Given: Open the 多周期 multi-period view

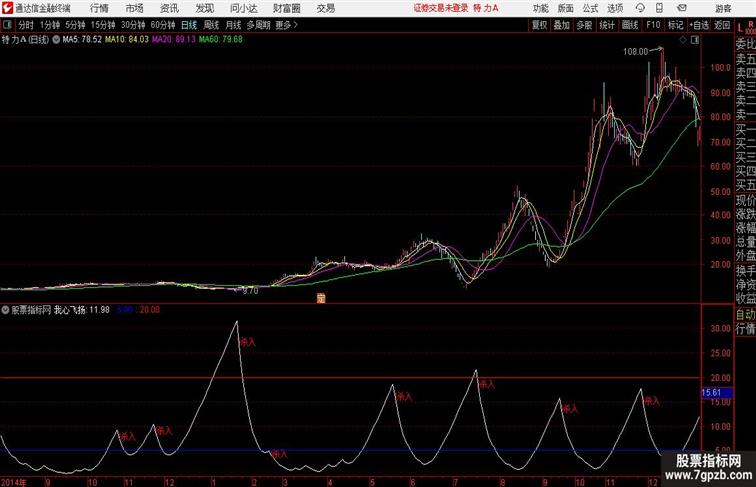Looking at the screenshot, I should [x=258, y=25].
